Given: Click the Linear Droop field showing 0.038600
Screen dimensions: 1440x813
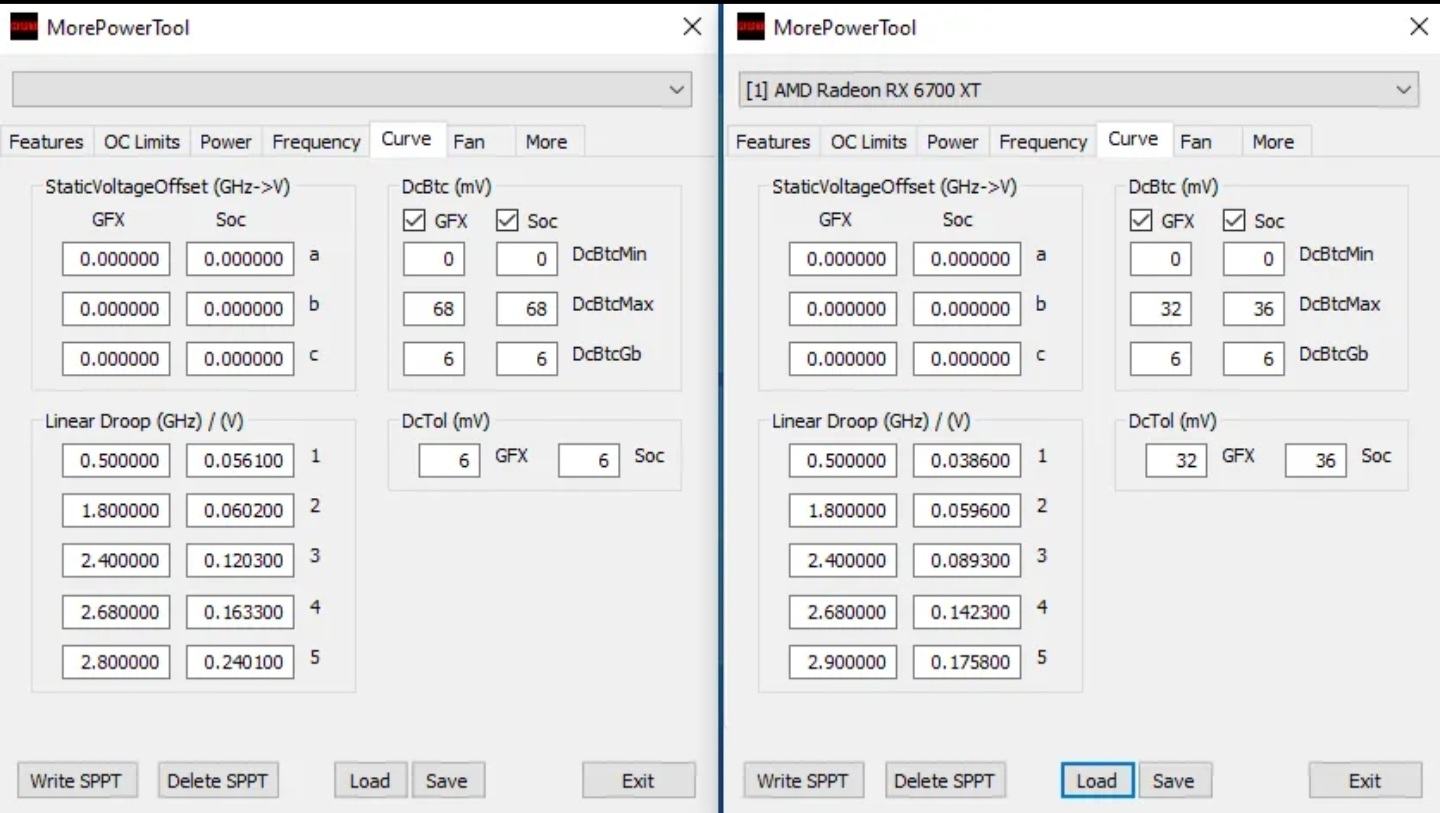Looking at the screenshot, I should (967, 461).
